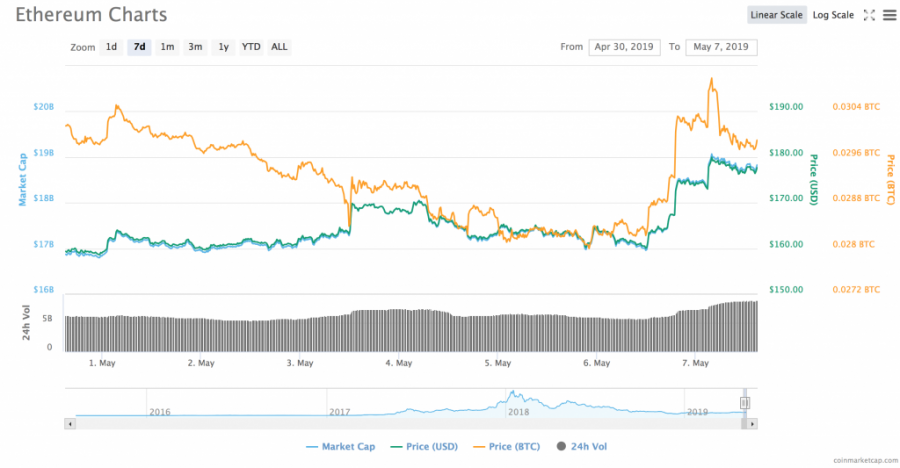Edit the From date field
900x468 pixels.
[x=624, y=47]
